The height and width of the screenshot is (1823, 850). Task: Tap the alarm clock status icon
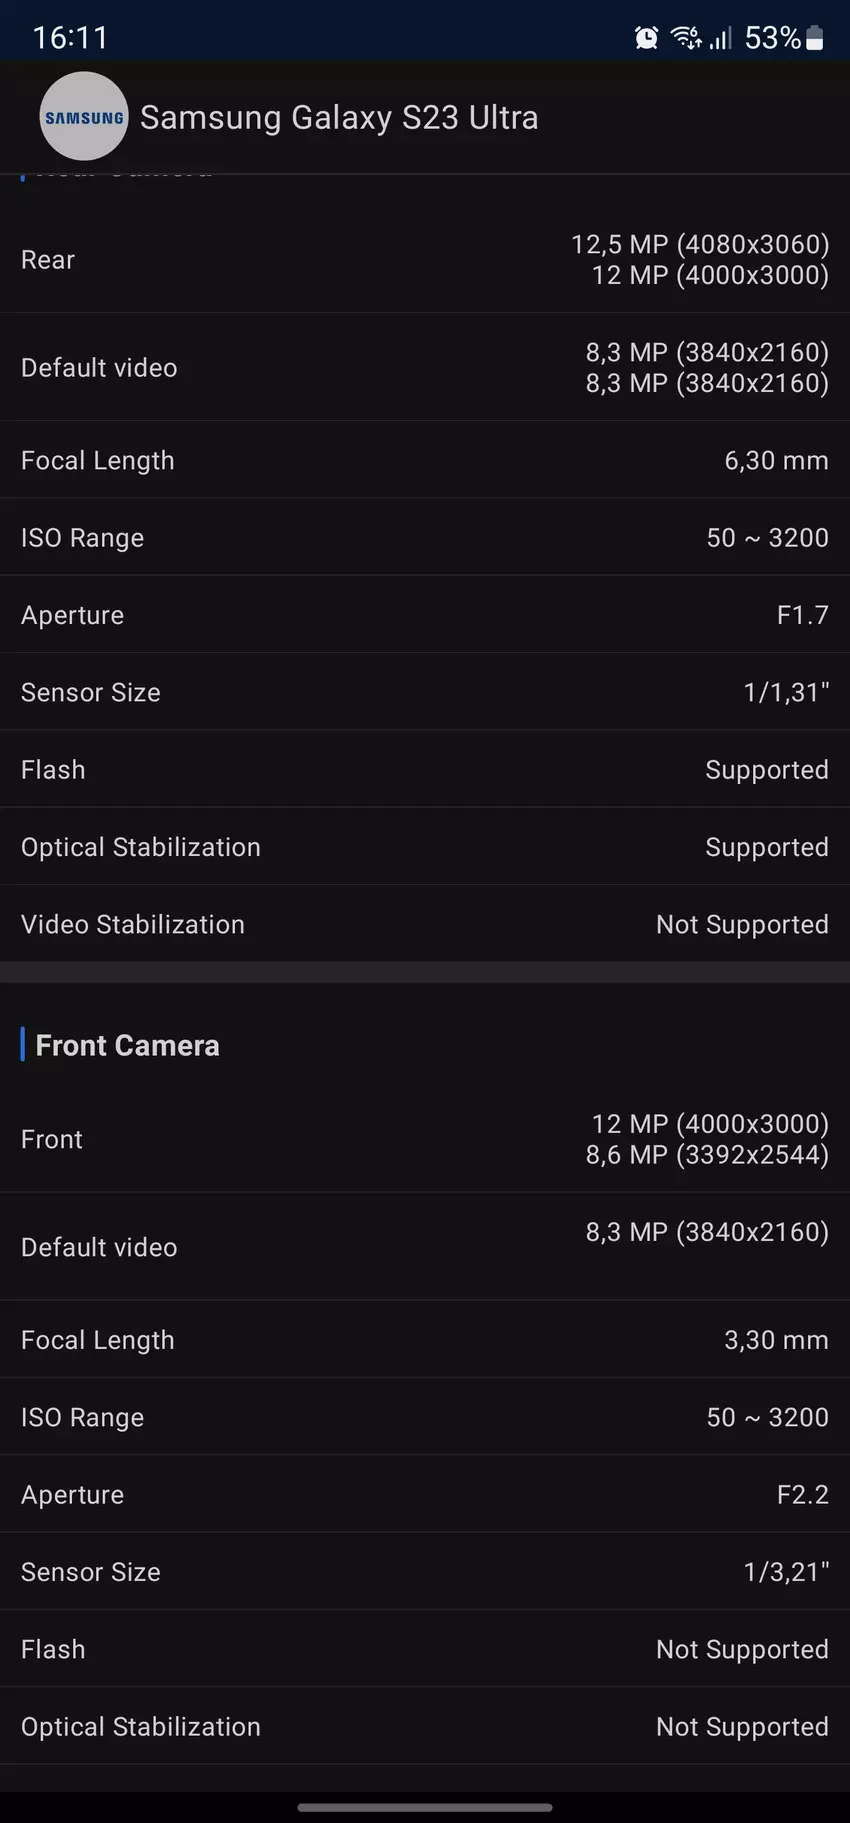(x=646, y=38)
